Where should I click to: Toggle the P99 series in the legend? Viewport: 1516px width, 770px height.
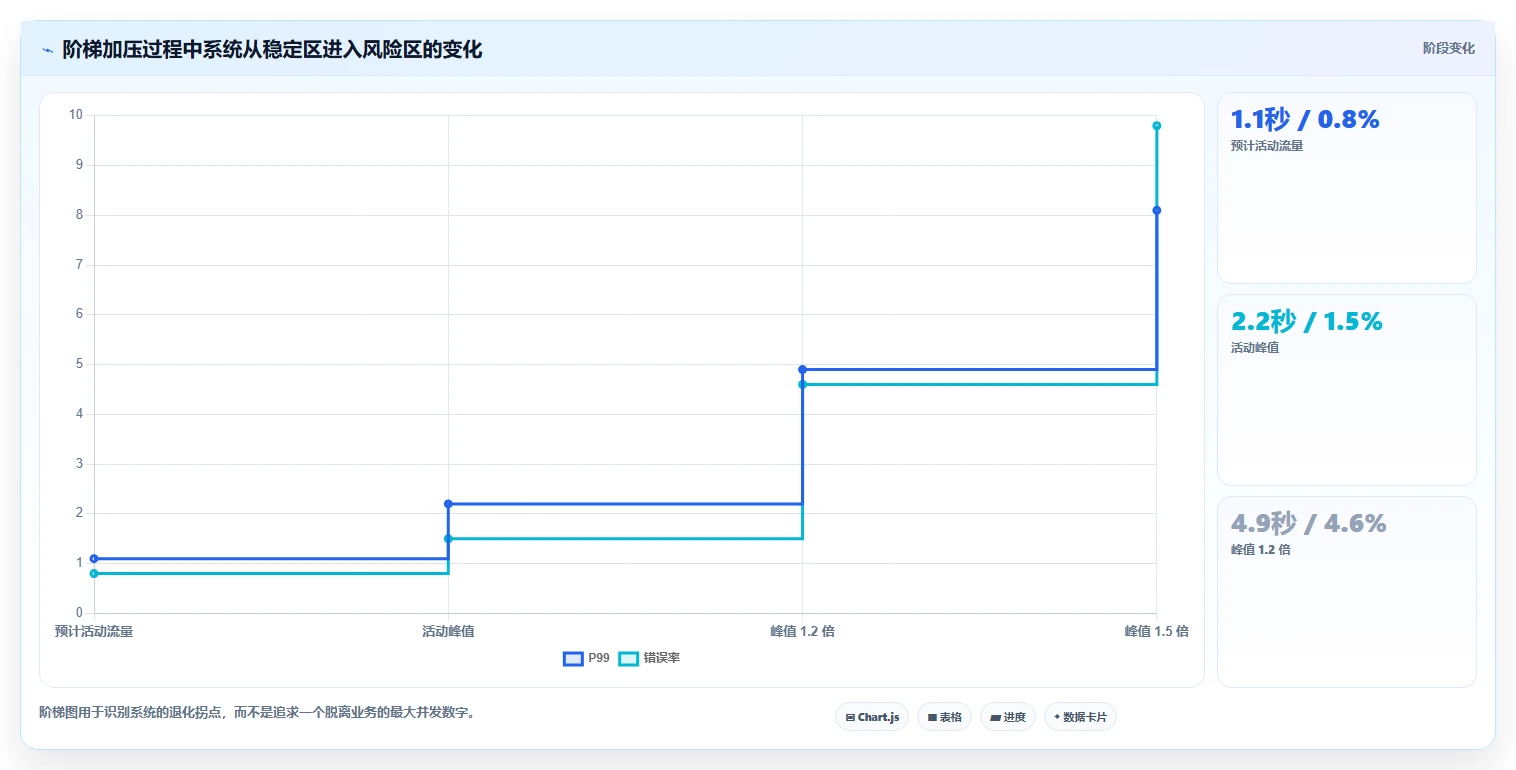point(586,658)
